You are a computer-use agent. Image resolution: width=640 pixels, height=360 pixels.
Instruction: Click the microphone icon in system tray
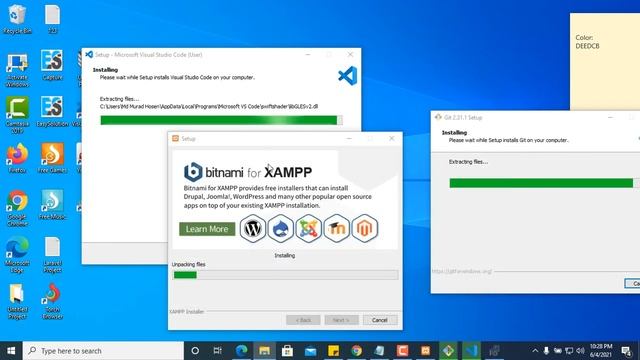pos(546,351)
